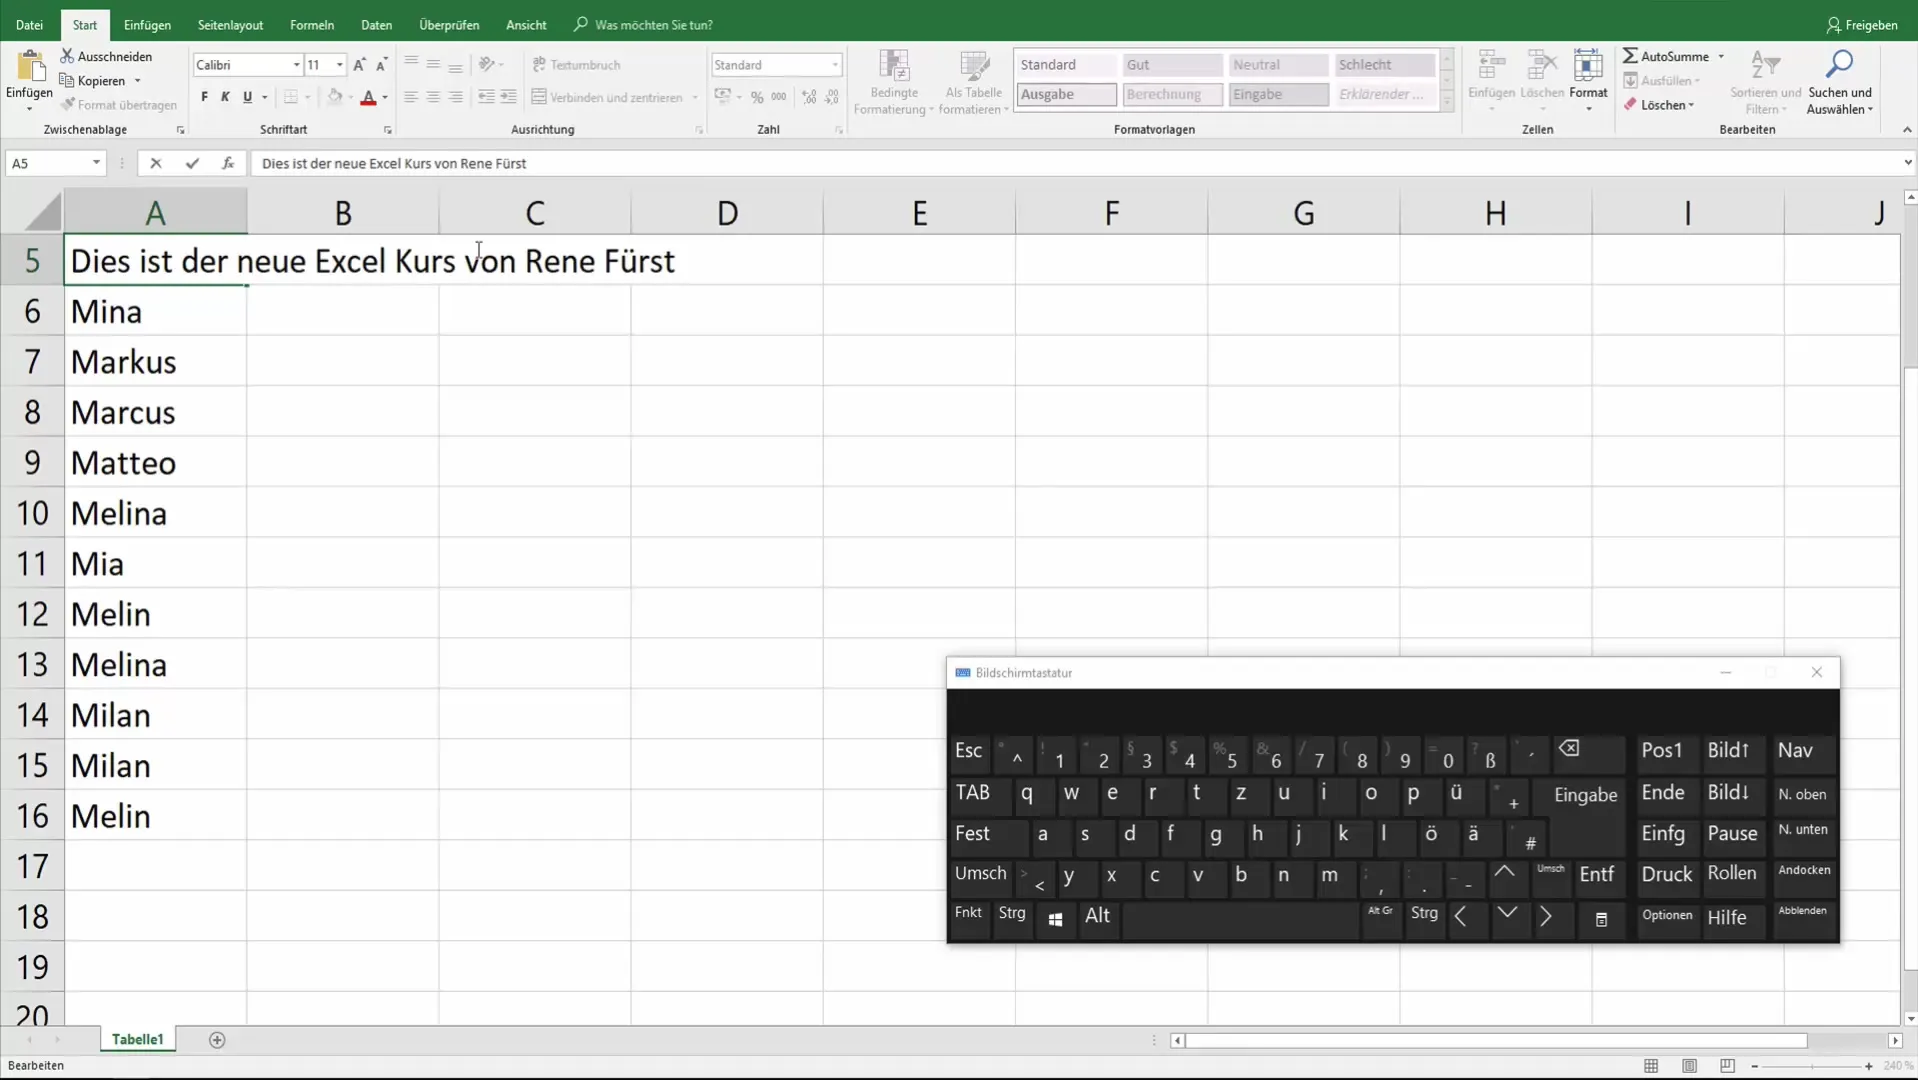Click the percent style icon
The height and width of the screenshot is (1080, 1918).
pyautogui.click(x=757, y=97)
